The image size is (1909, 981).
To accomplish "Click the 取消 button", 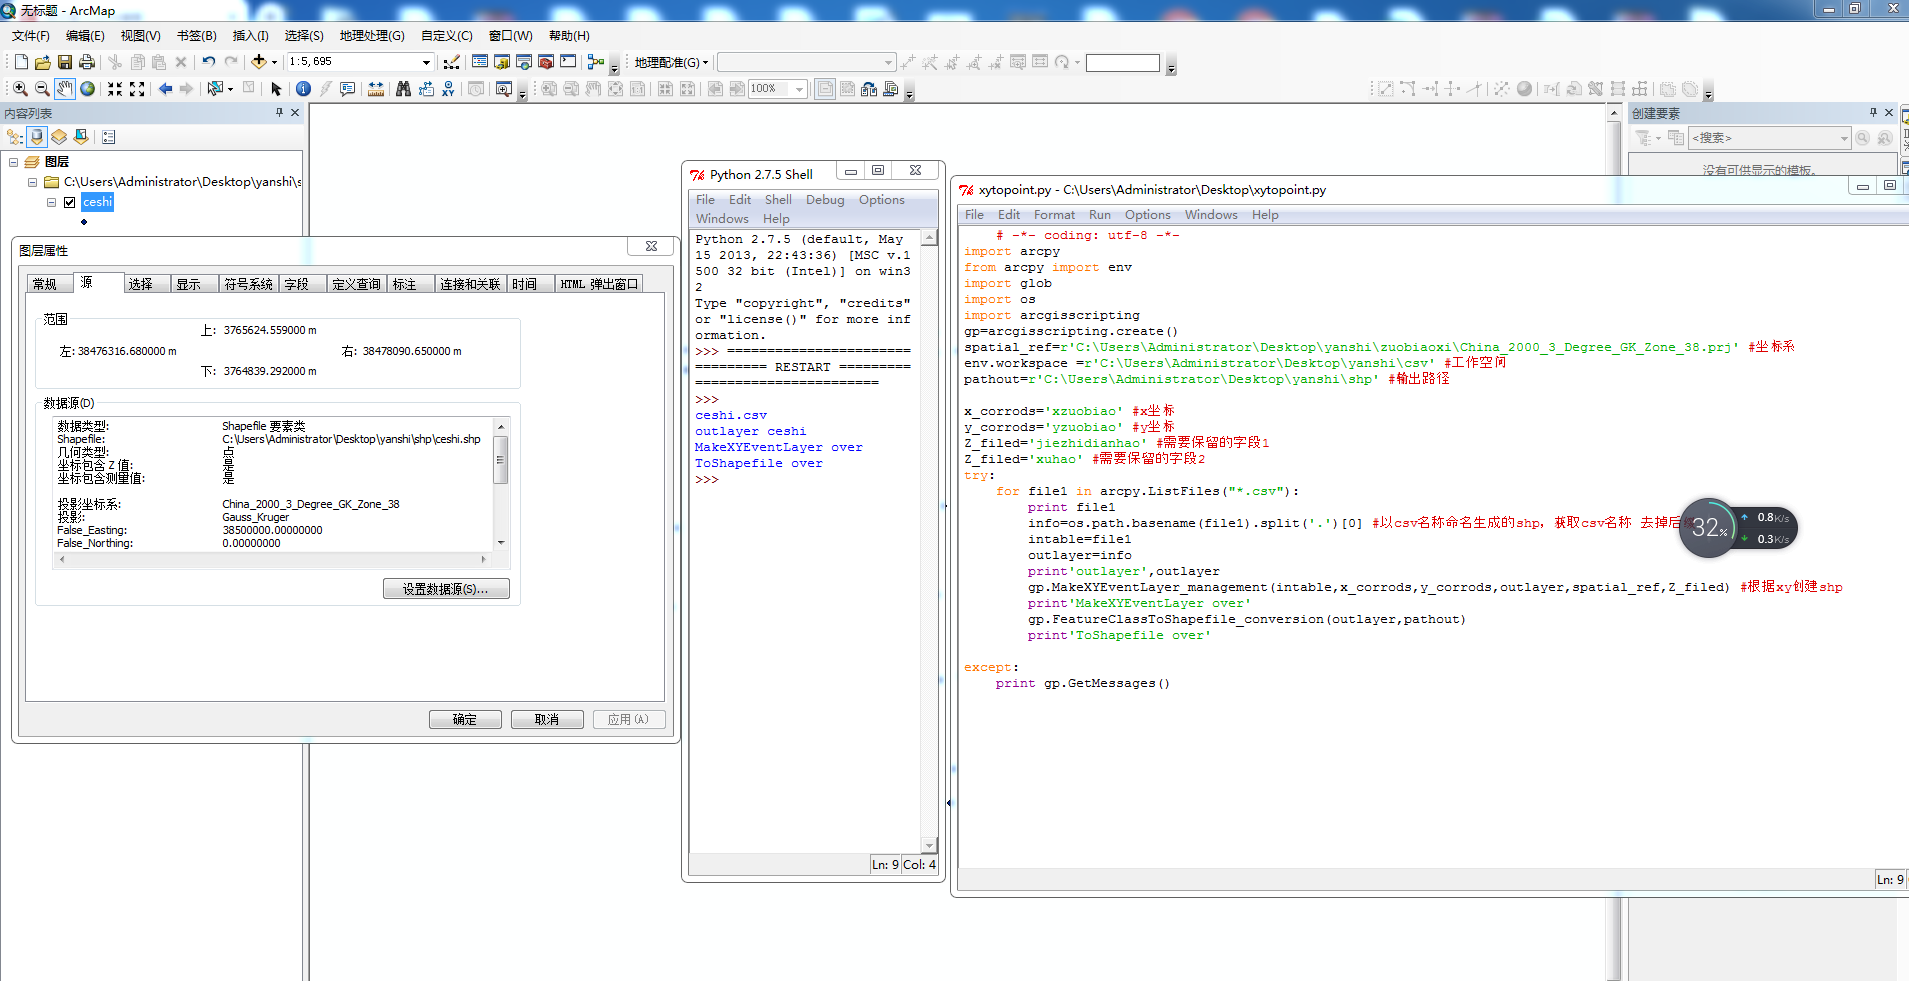I will coord(547,720).
